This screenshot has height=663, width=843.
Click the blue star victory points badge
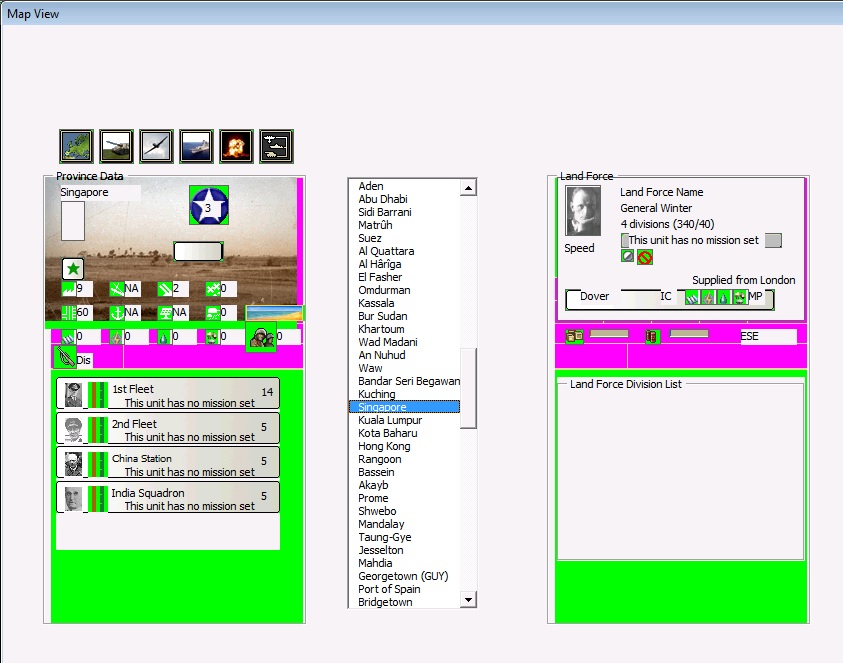209,206
